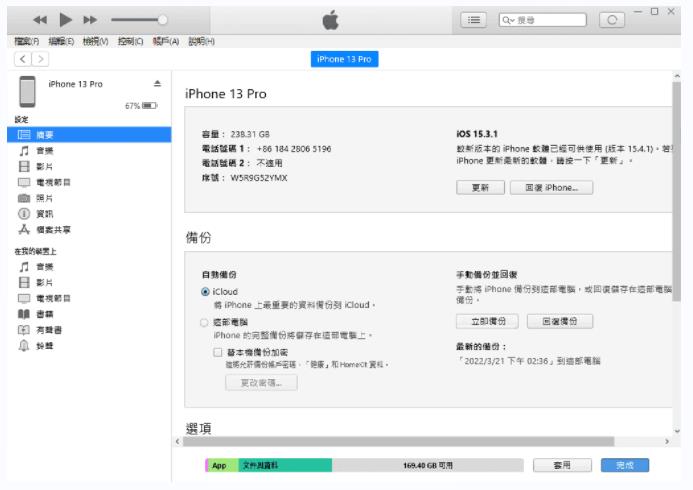The height and width of the screenshot is (490, 693).
Task: Enable the 替本機備份加密 checkbox
Action: pos(217,352)
